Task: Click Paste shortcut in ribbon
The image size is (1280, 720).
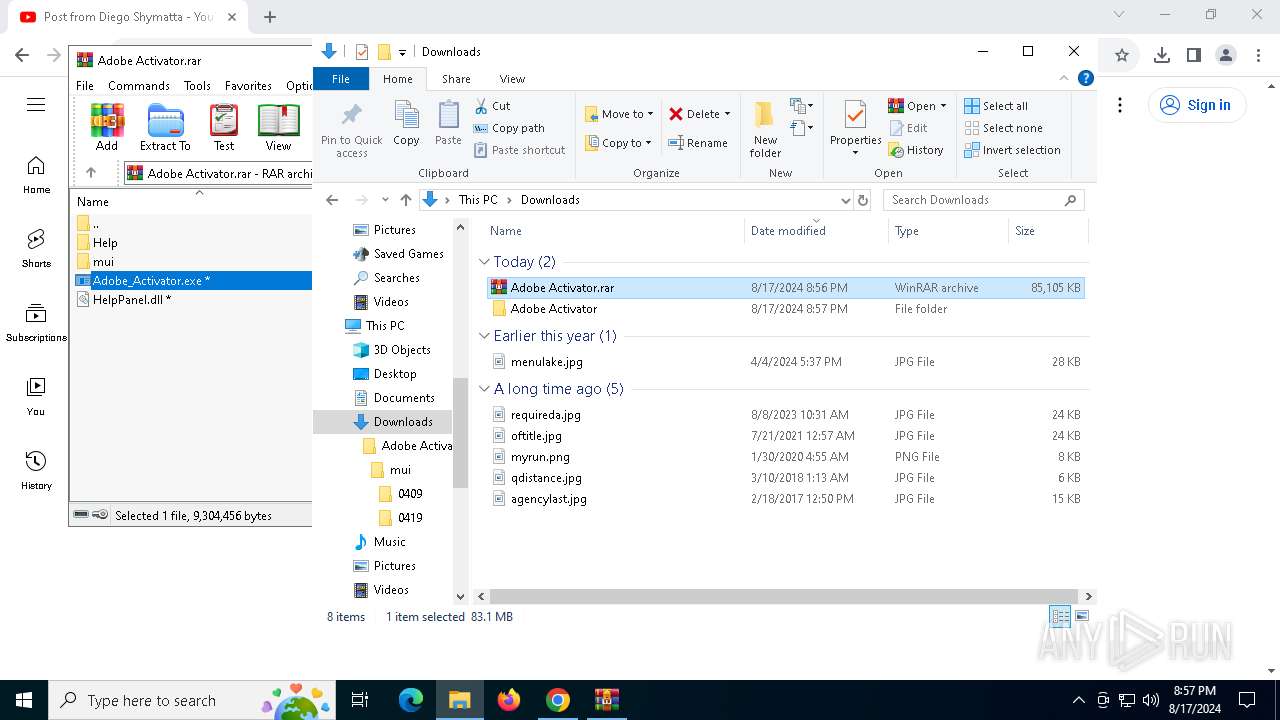Action: [519, 150]
